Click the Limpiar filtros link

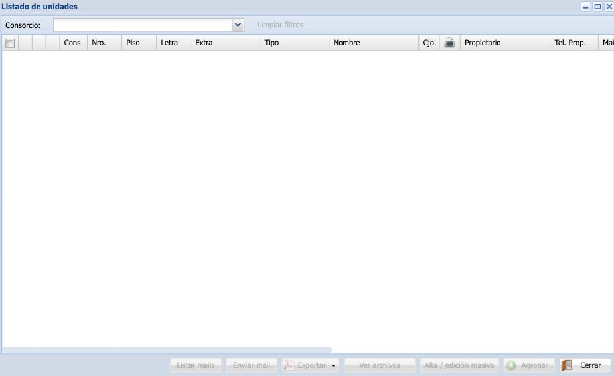pyautogui.click(x=280, y=25)
